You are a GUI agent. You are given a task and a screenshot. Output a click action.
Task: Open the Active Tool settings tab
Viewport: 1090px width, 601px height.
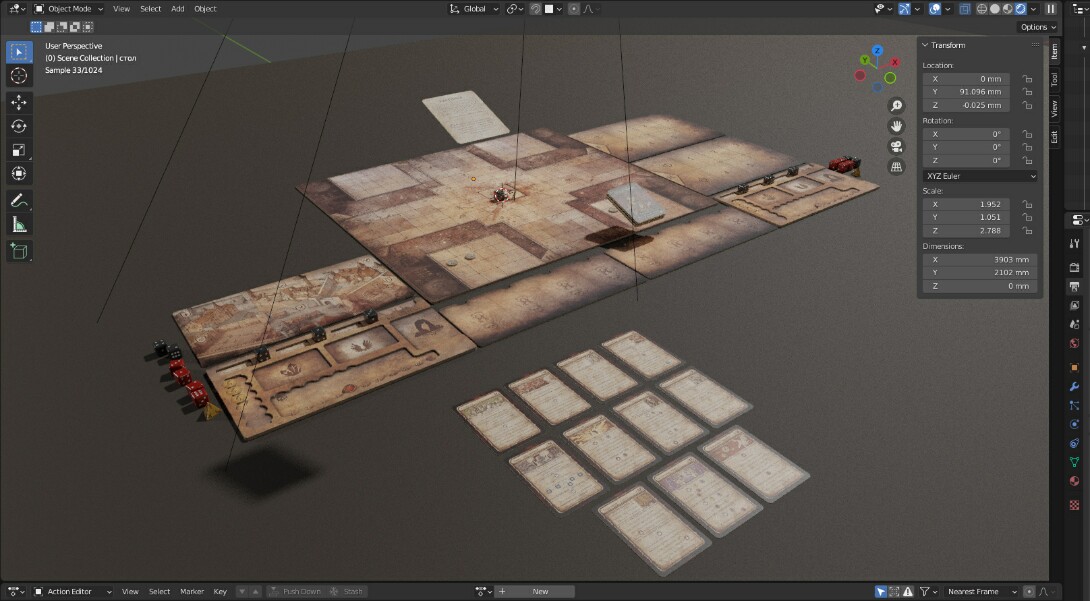pyautogui.click(x=1075, y=243)
